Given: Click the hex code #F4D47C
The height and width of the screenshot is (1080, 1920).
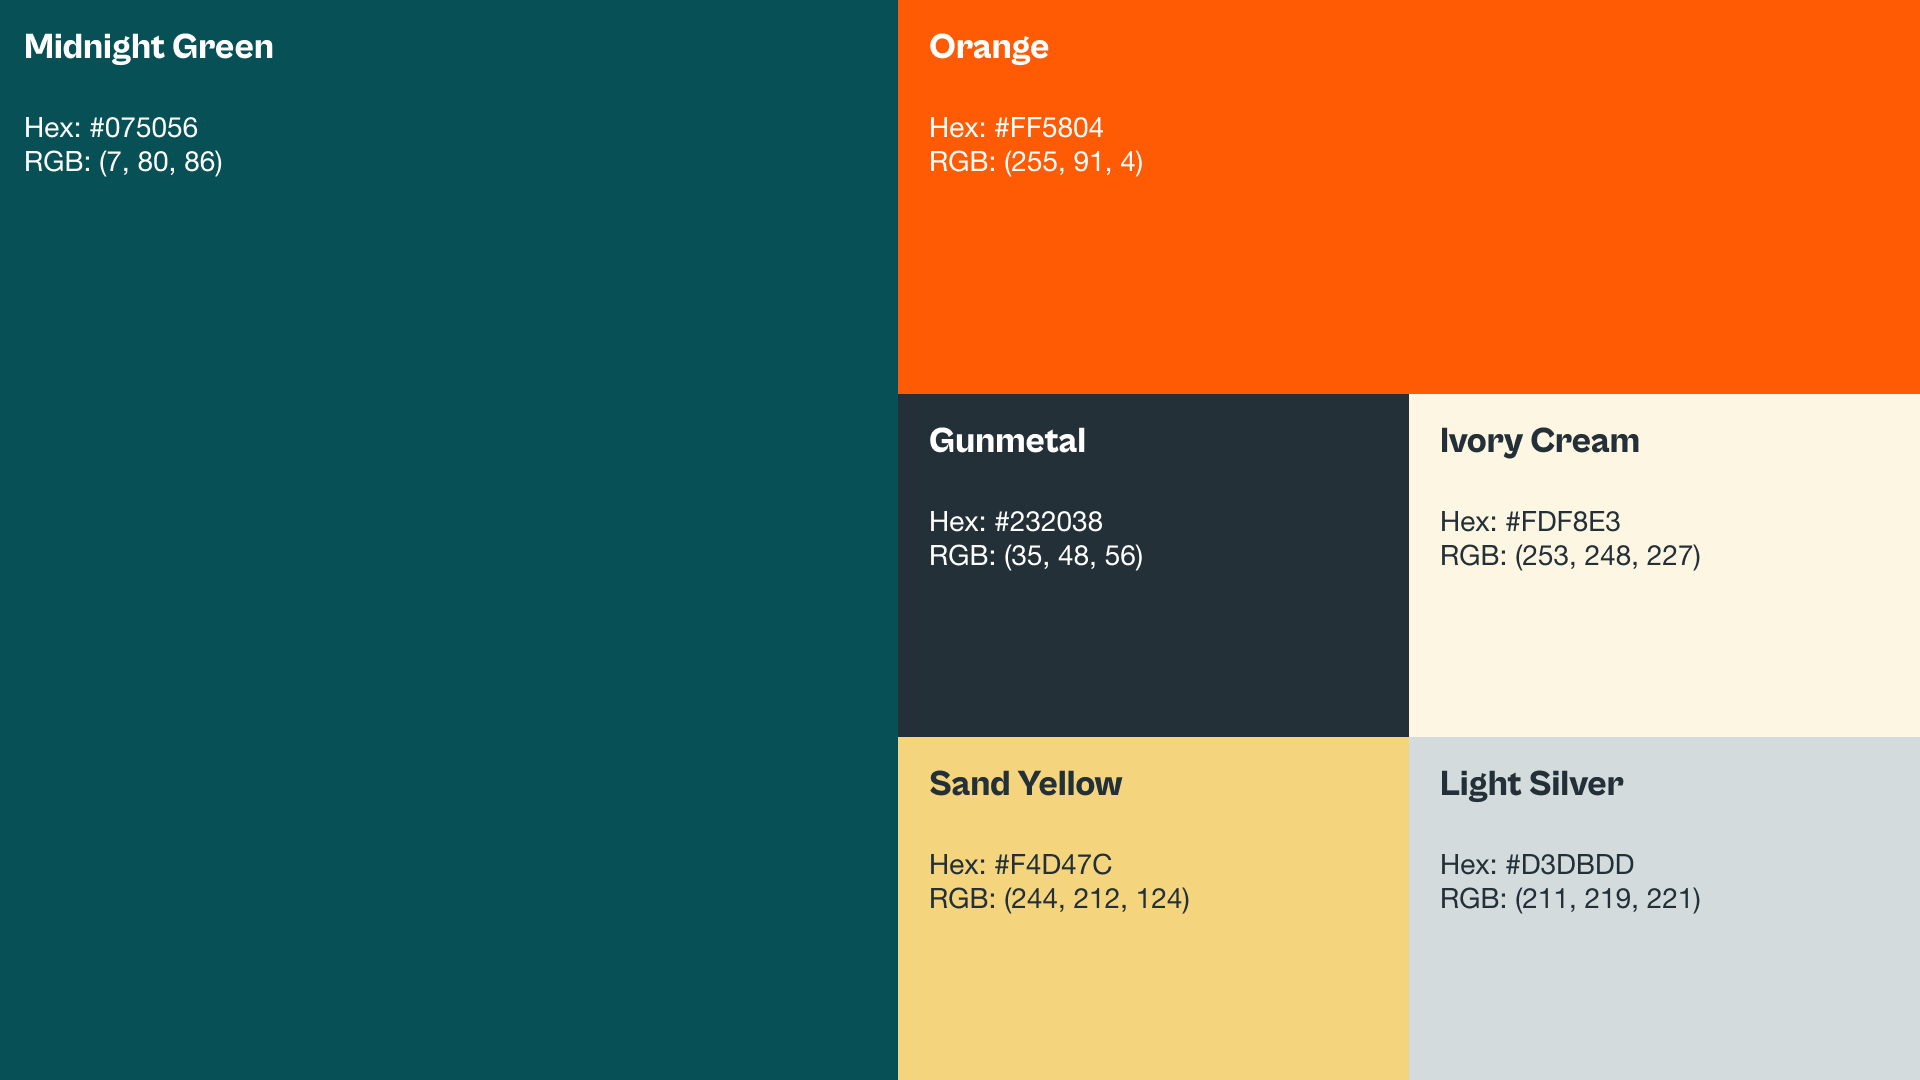Looking at the screenshot, I should pos(1052,865).
